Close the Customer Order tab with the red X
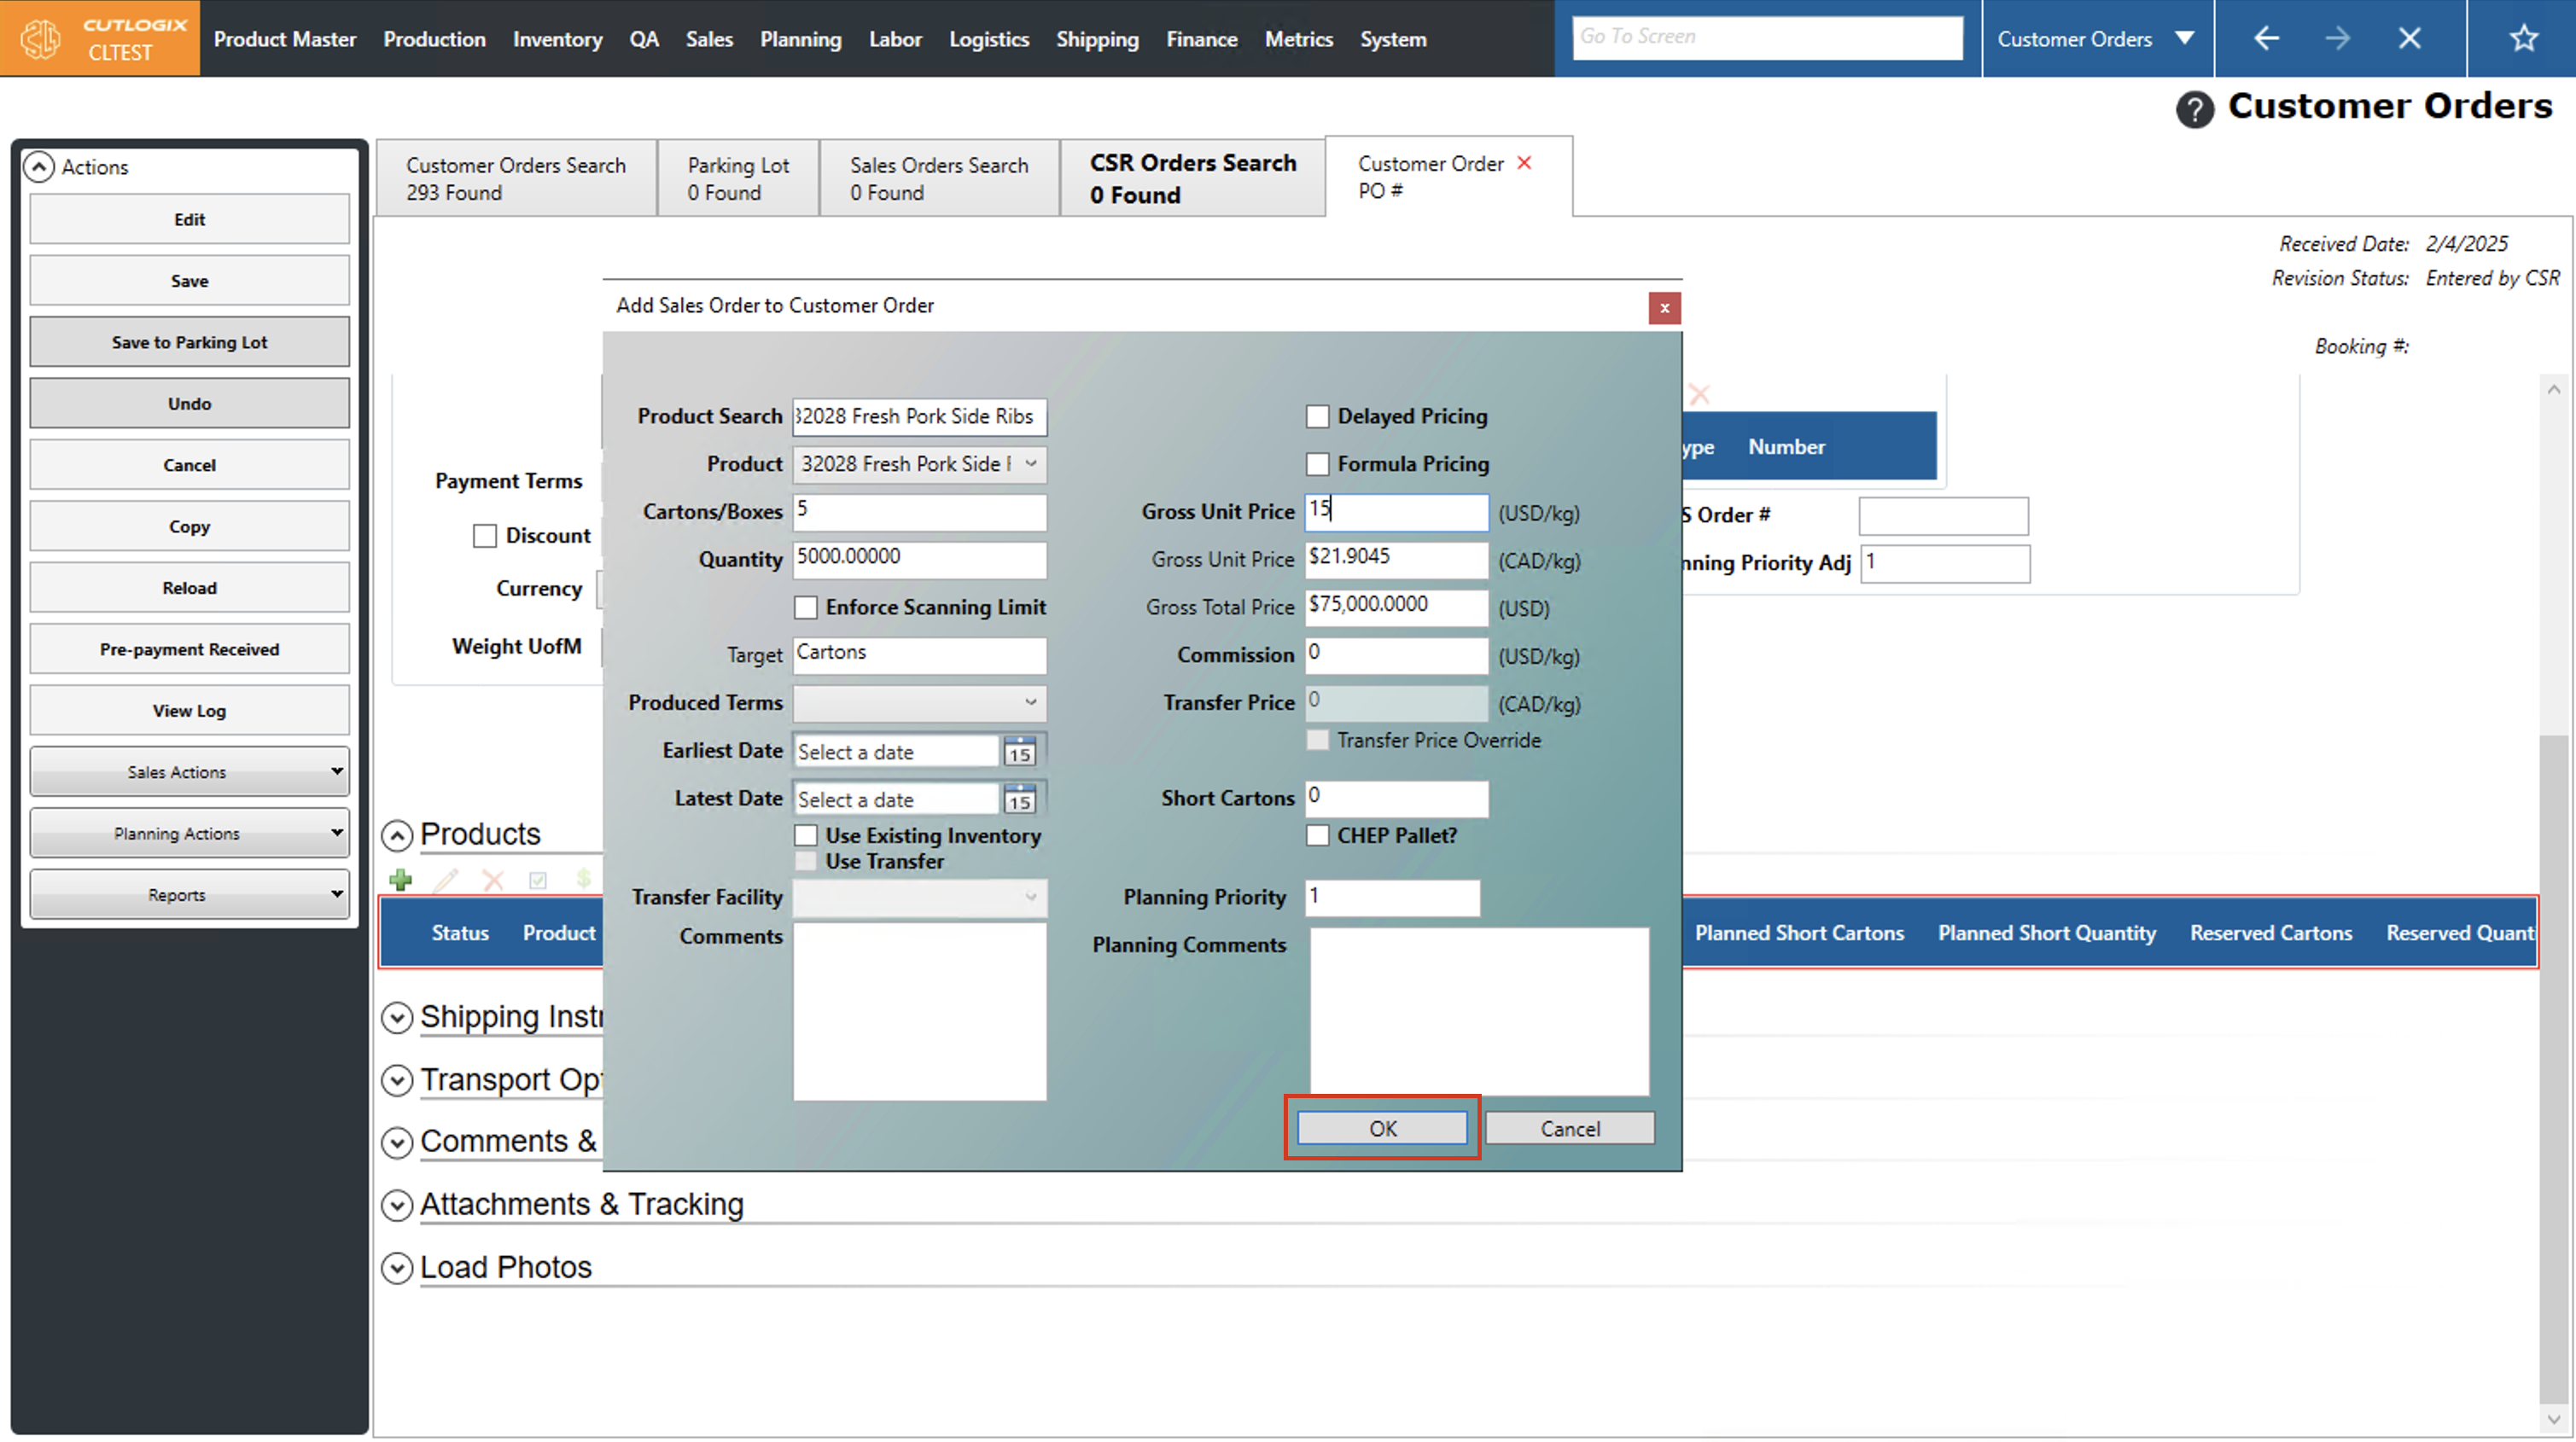 pyautogui.click(x=1524, y=163)
